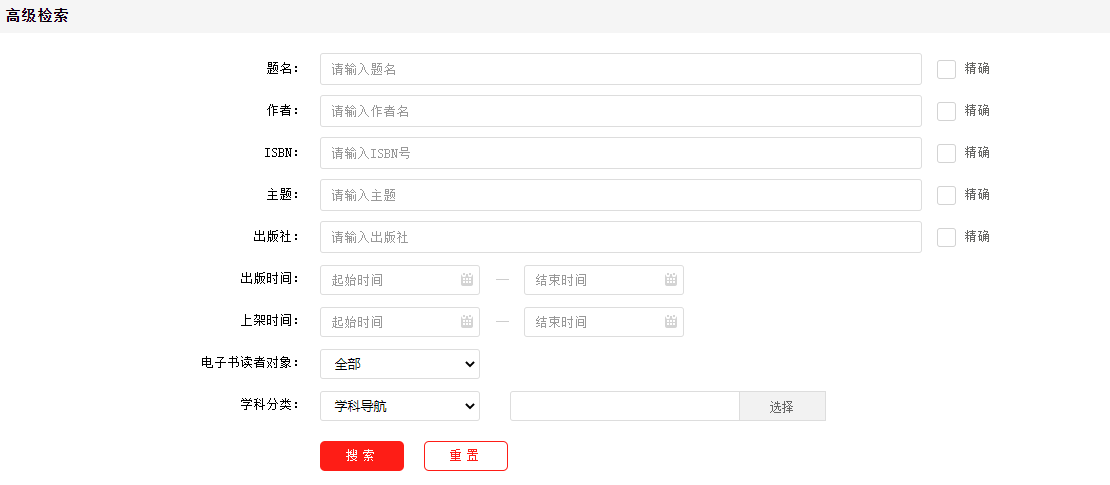Click the 重置 button
The width and height of the screenshot is (1110, 485).
465,456
